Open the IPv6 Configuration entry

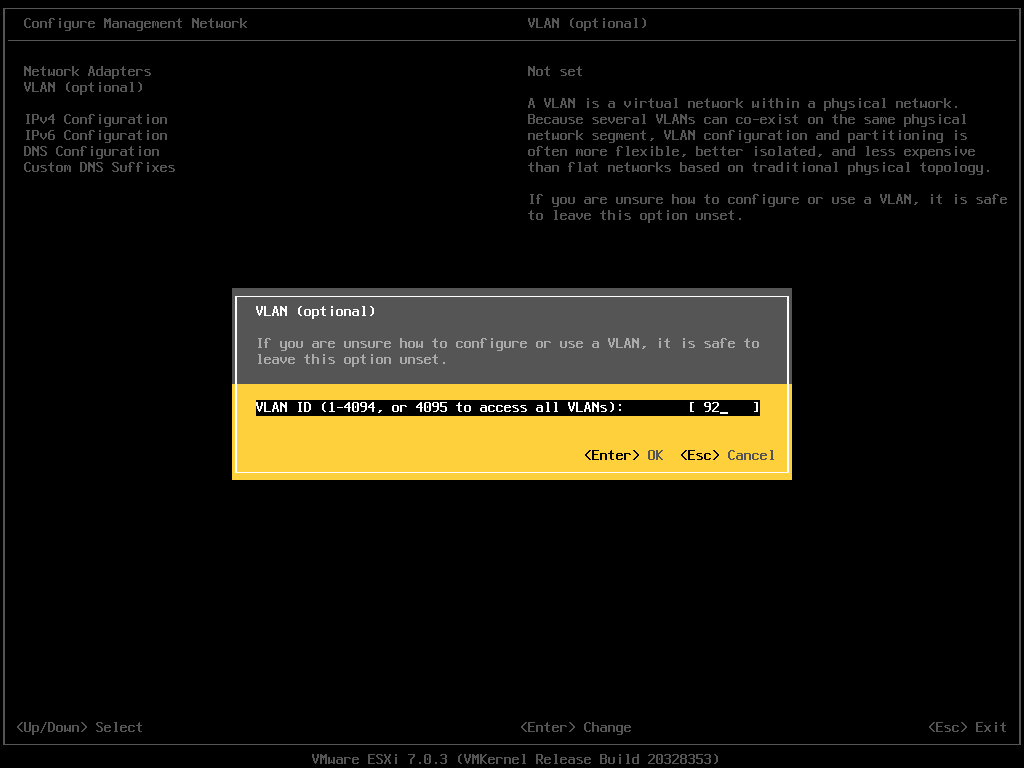pyautogui.click(x=95, y=135)
